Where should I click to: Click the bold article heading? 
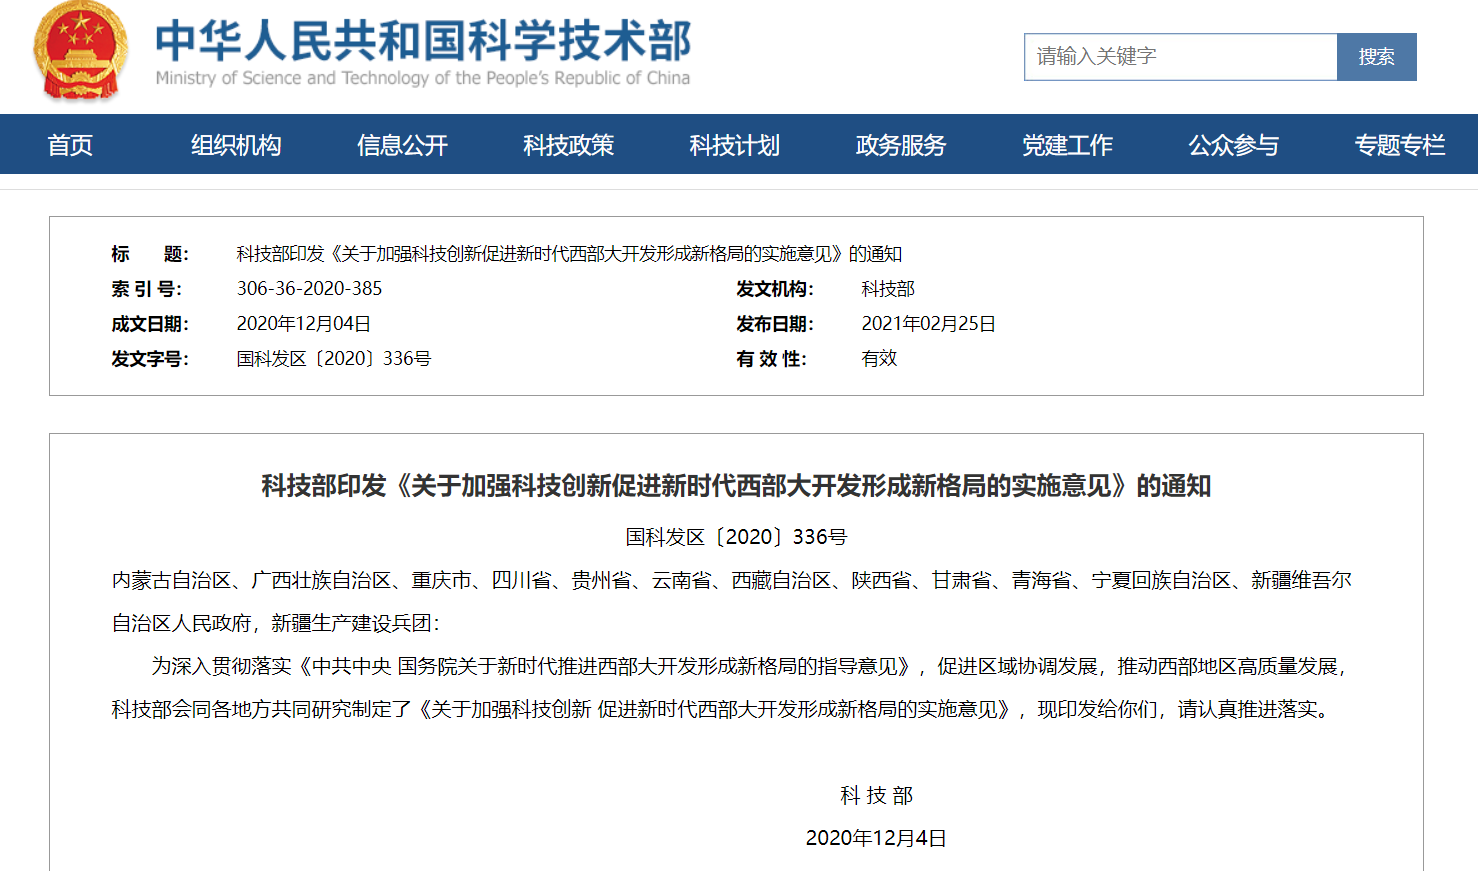coord(736,486)
